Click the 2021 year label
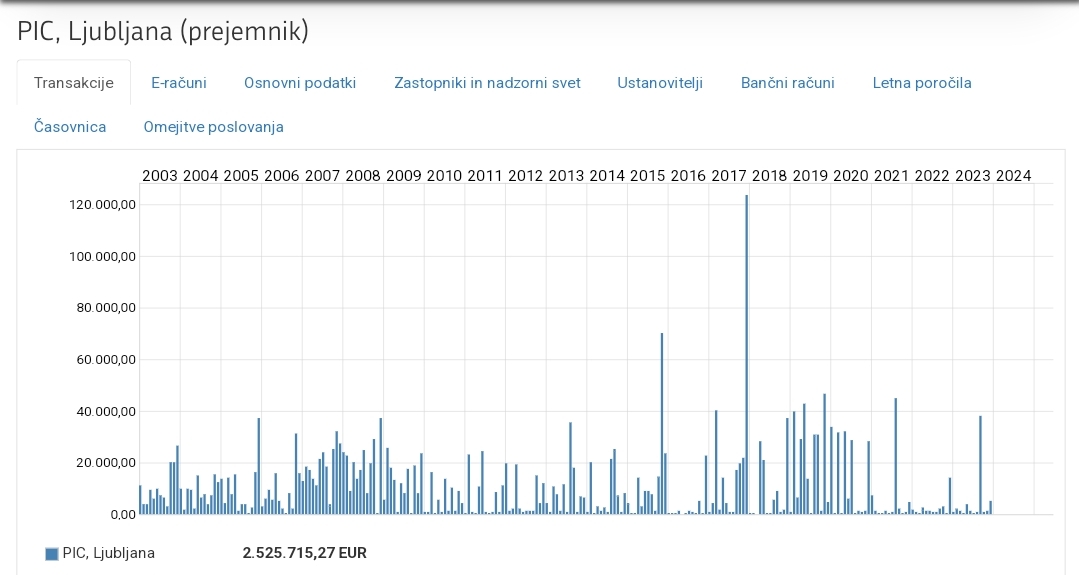This screenshot has height=575, width=1079. 891,176
